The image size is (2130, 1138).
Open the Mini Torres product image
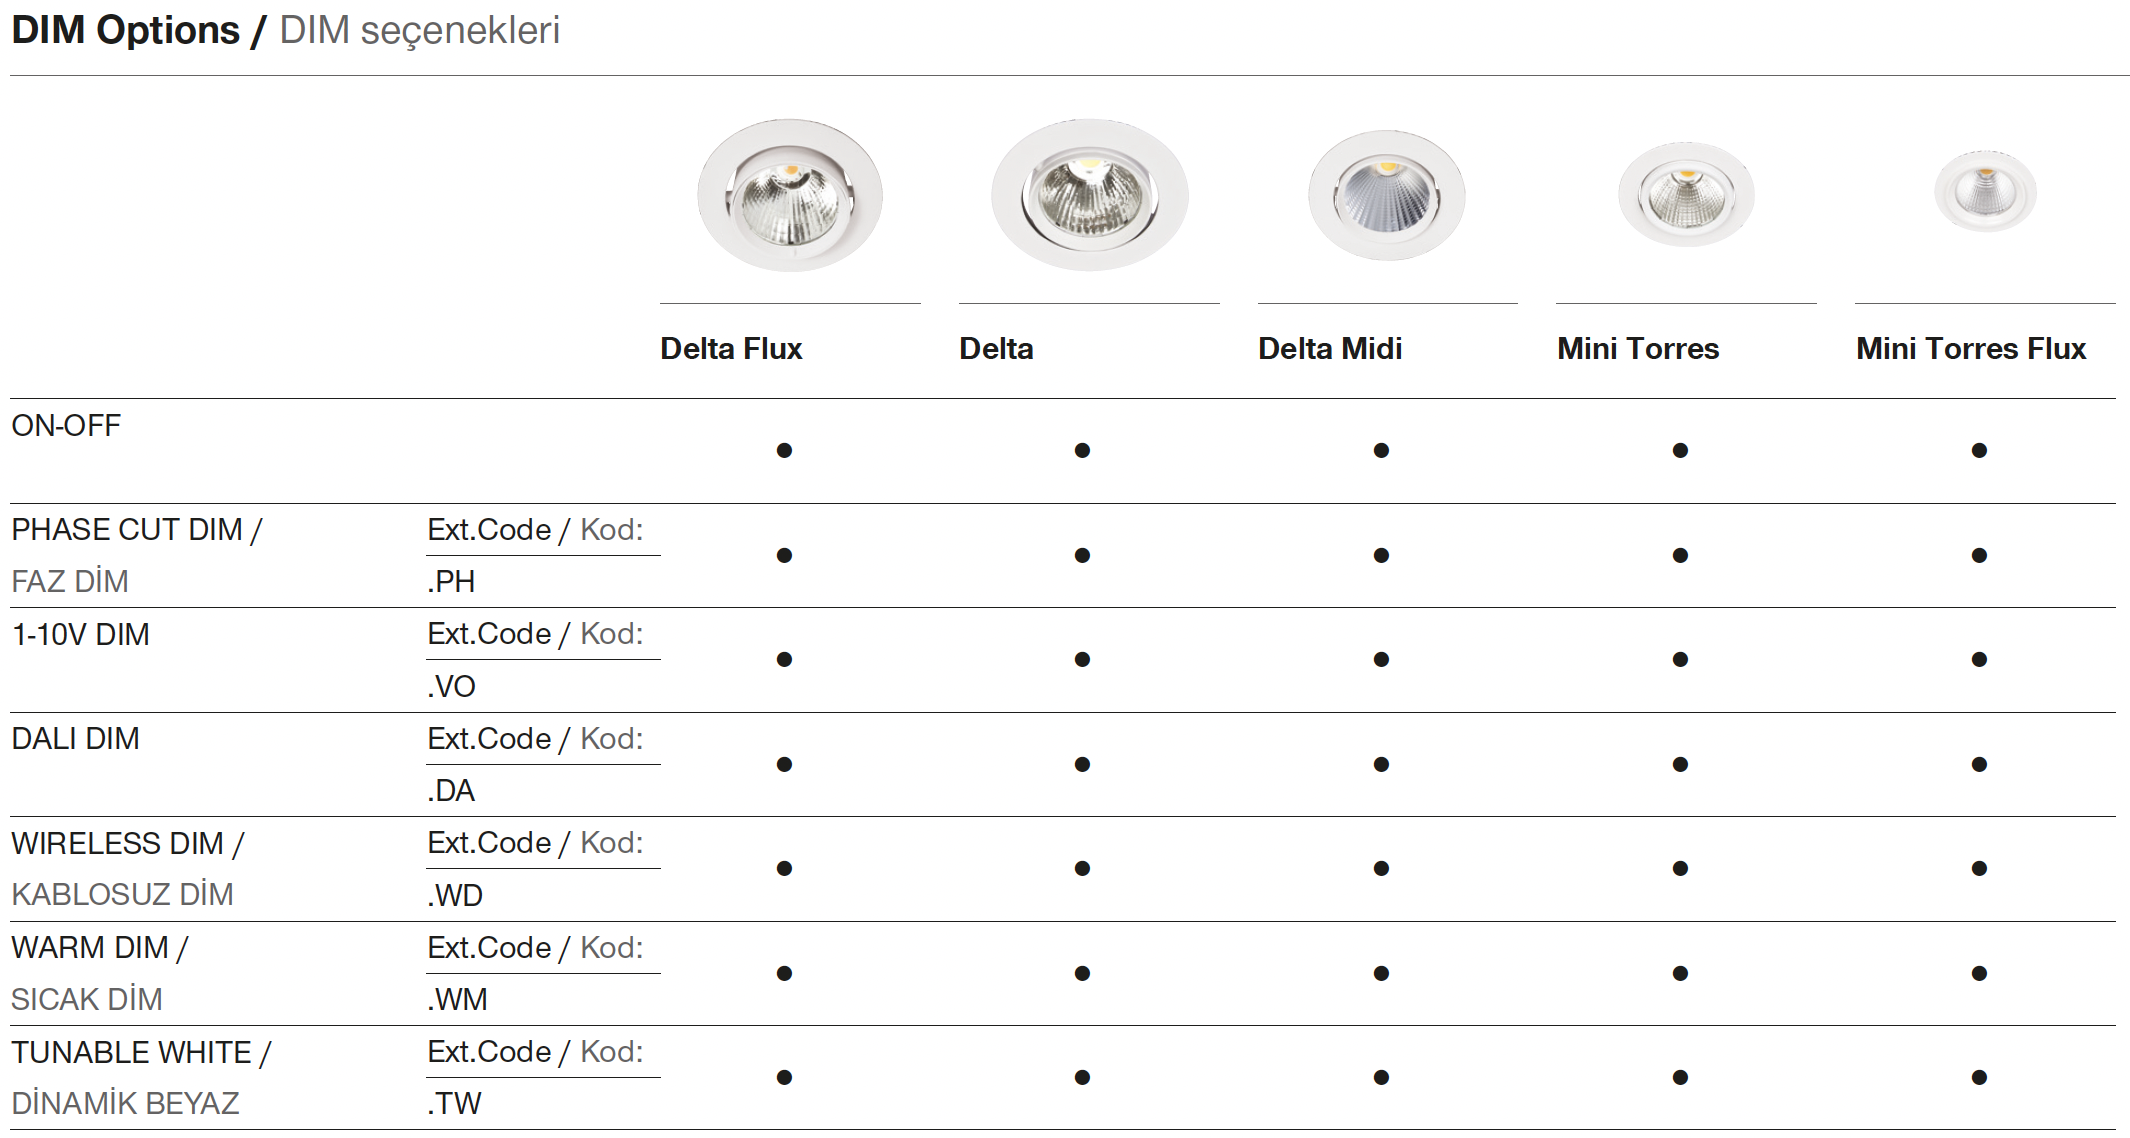[1686, 194]
